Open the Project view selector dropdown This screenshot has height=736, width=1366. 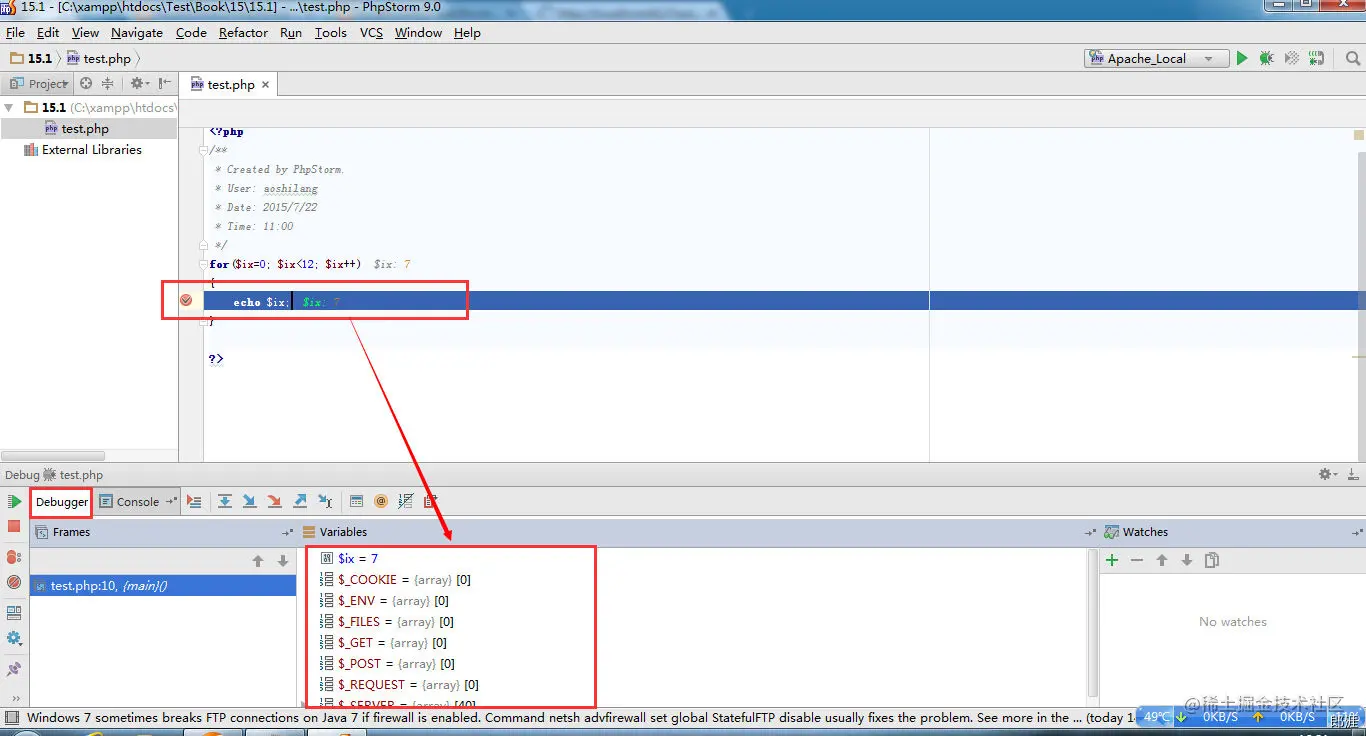point(40,84)
